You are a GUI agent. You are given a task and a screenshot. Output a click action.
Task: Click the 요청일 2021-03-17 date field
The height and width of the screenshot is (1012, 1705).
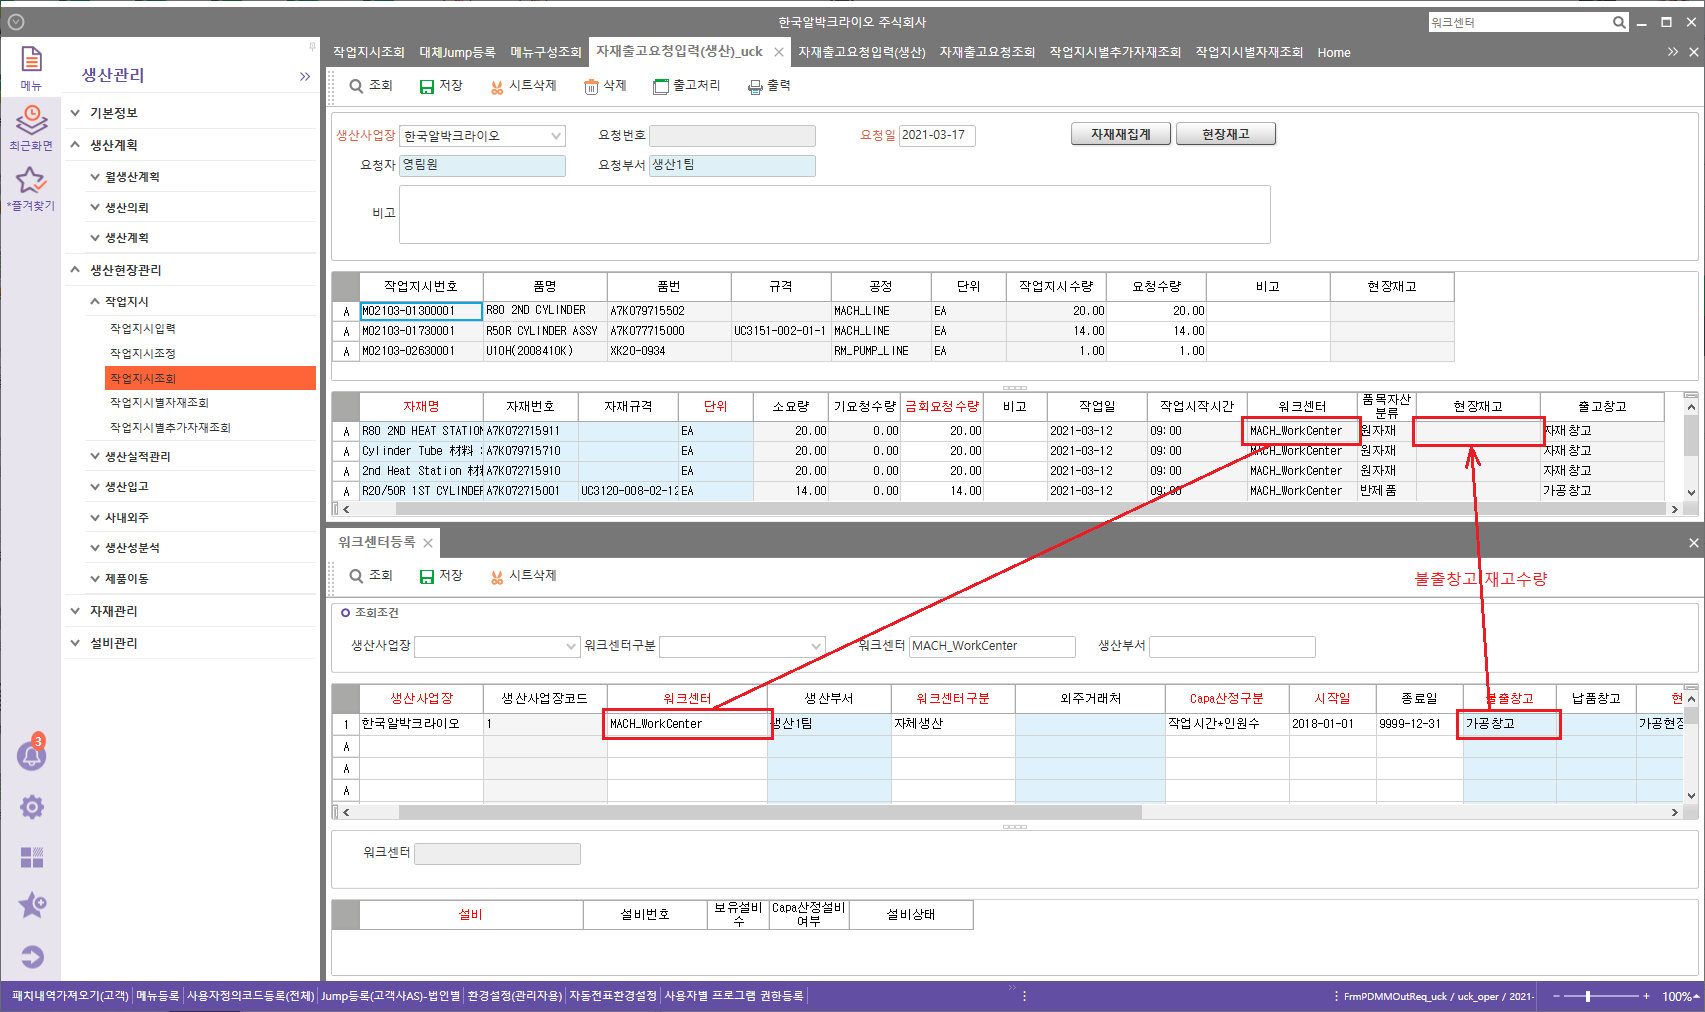[x=937, y=135]
